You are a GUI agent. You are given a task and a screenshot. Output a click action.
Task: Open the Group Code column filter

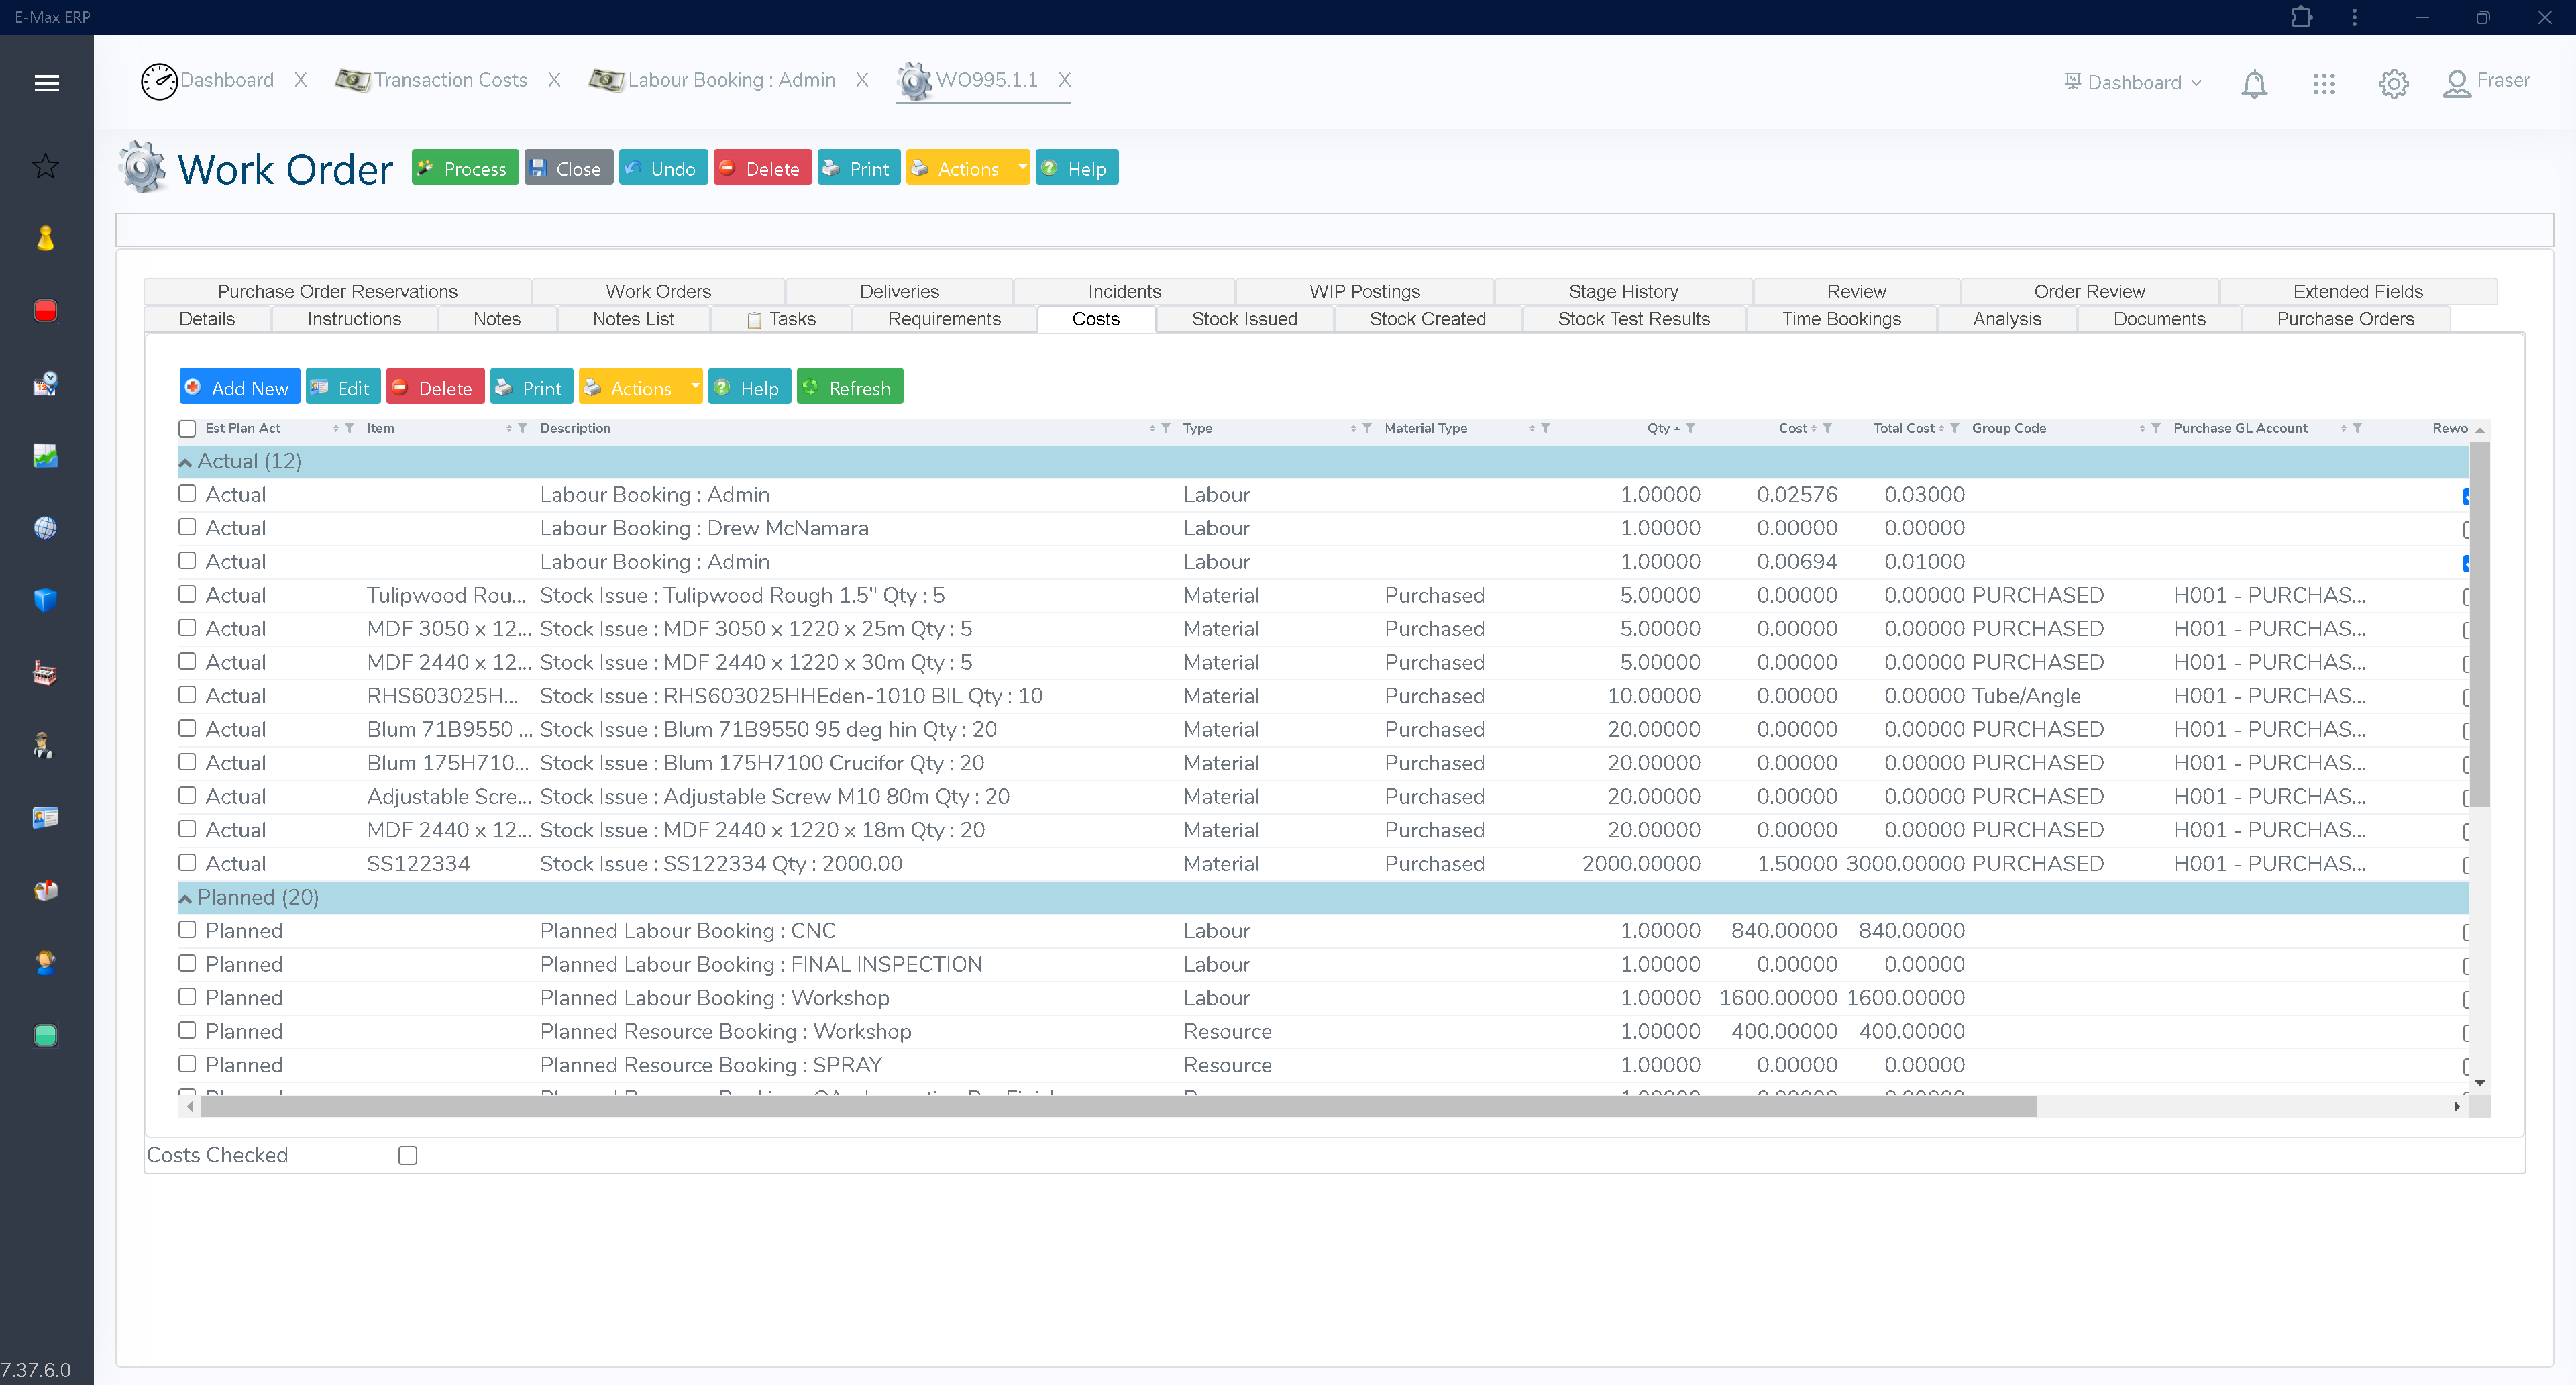pyautogui.click(x=2156, y=429)
